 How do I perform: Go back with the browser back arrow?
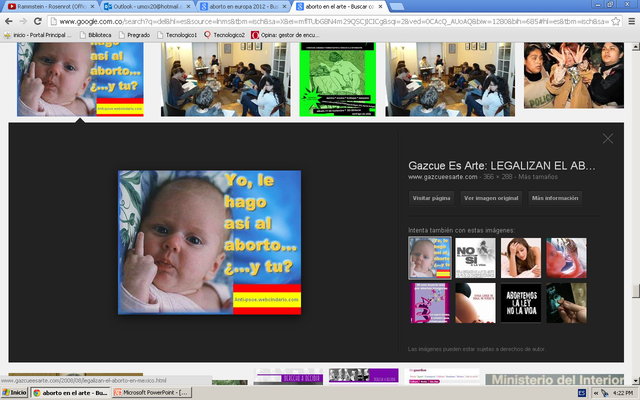pos(9,21)
